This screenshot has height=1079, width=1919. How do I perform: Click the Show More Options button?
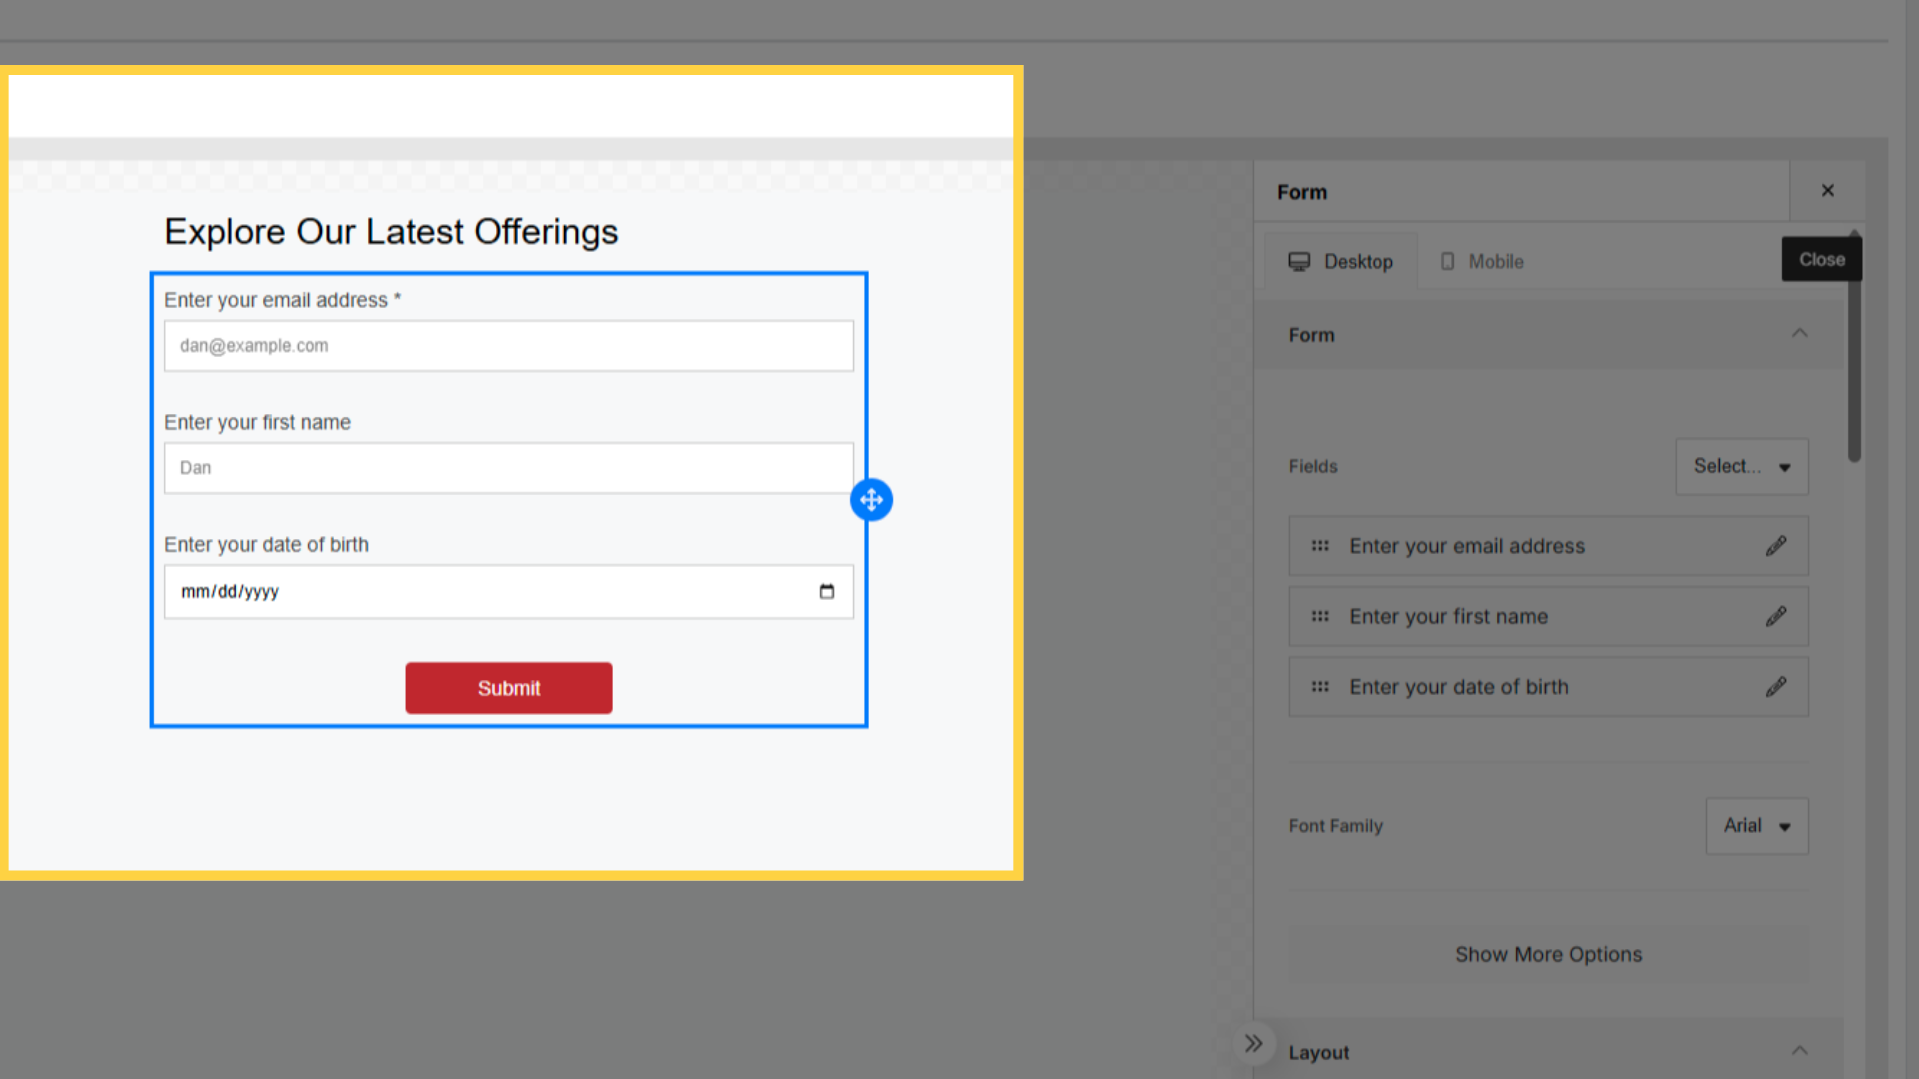[1548, 954]
